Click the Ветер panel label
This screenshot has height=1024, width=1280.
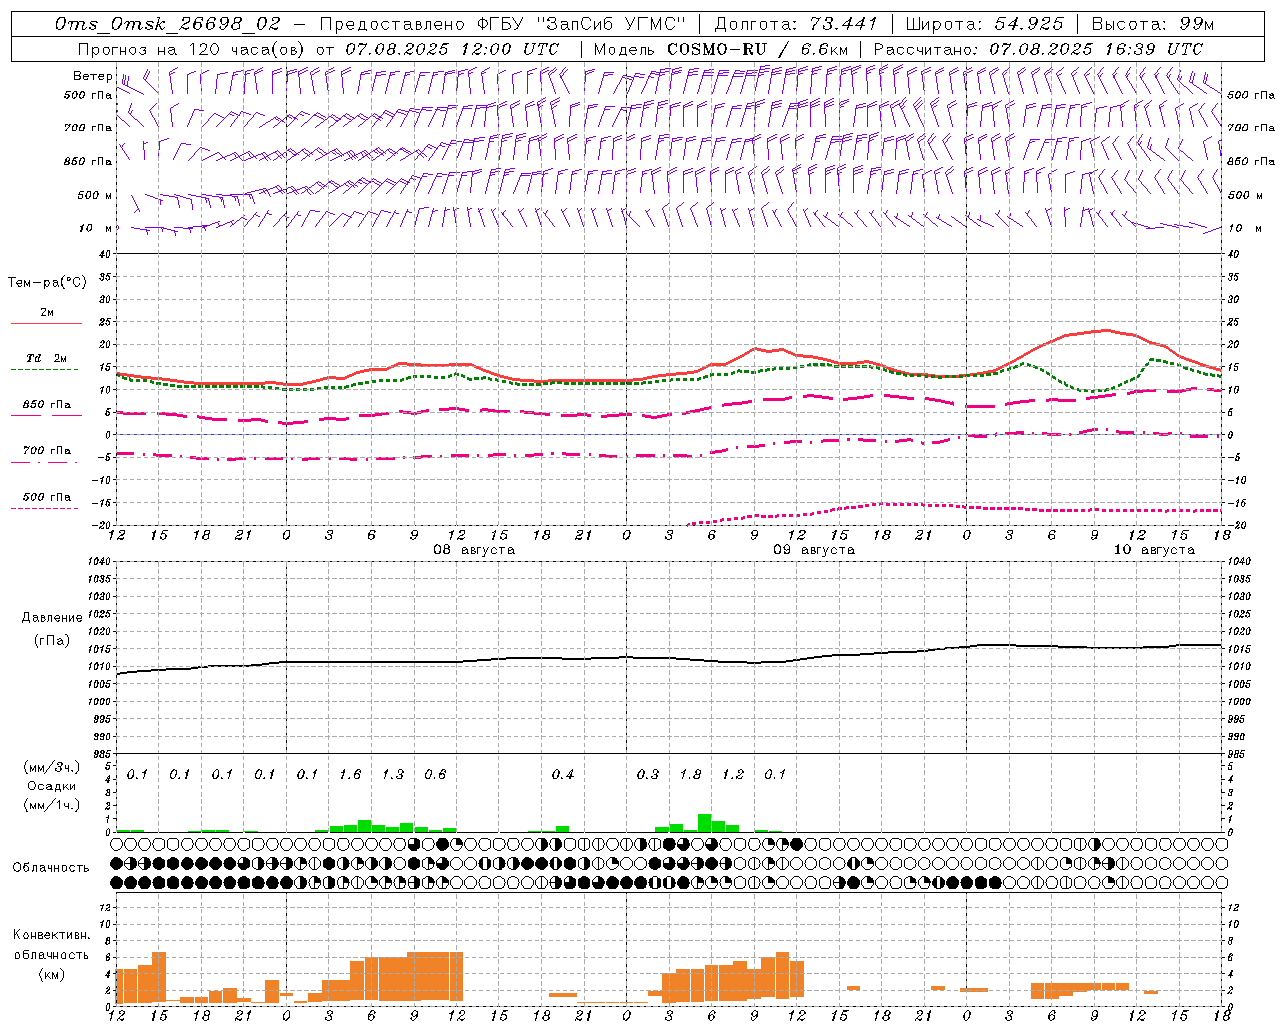click(92, 76)
